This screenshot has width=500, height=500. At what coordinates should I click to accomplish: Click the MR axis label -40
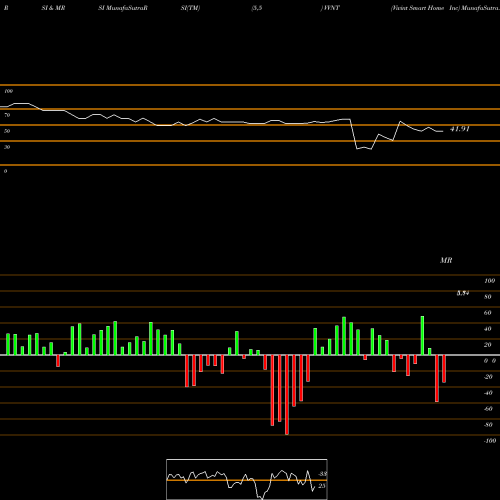488,393
